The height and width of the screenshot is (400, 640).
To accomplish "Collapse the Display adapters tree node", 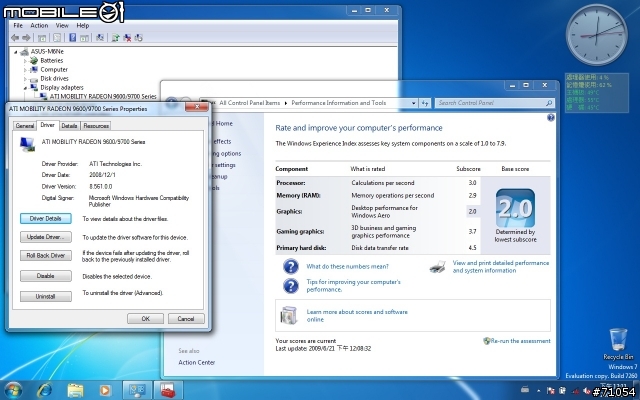I will pos(25,88).
